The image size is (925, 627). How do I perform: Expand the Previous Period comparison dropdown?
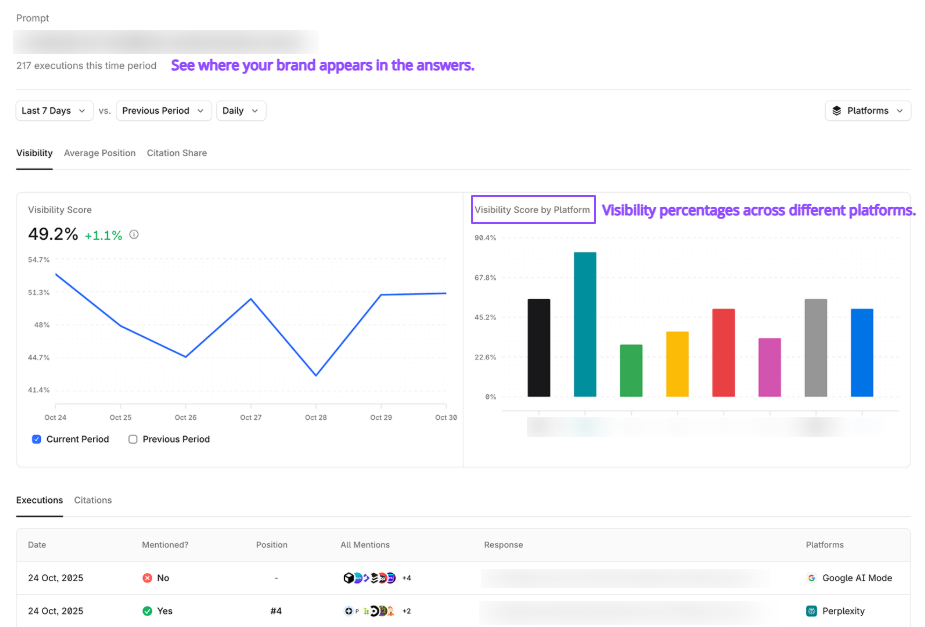tap(164, 111)
